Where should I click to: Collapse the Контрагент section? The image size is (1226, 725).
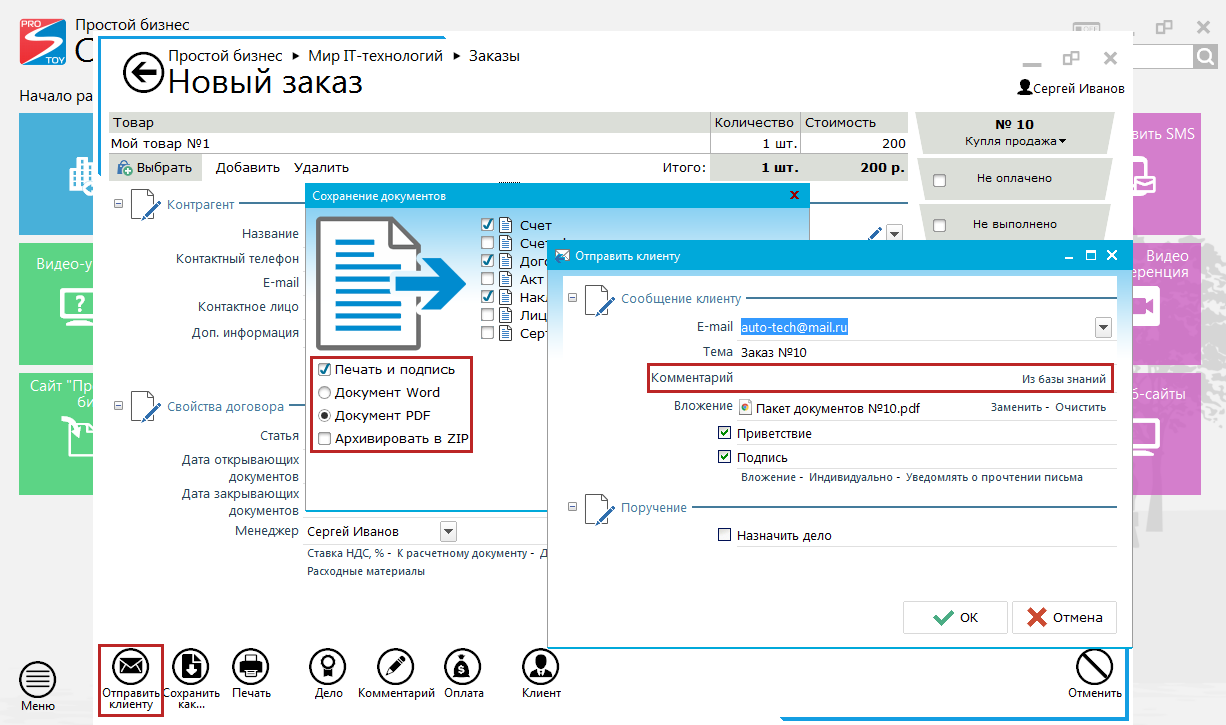tap(119, 204)
